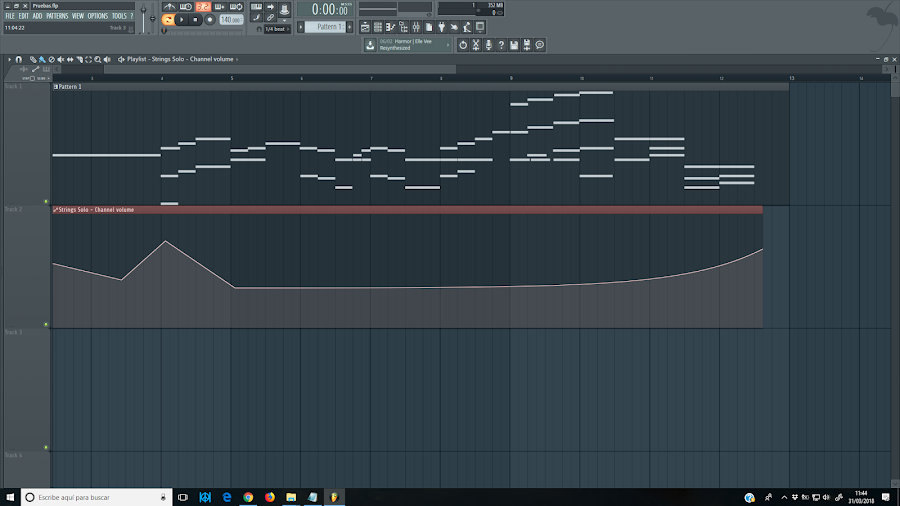The image size is (900, 506).
Task: Expand arrow after Channel volume title
Action: click(x=237, y=59)
